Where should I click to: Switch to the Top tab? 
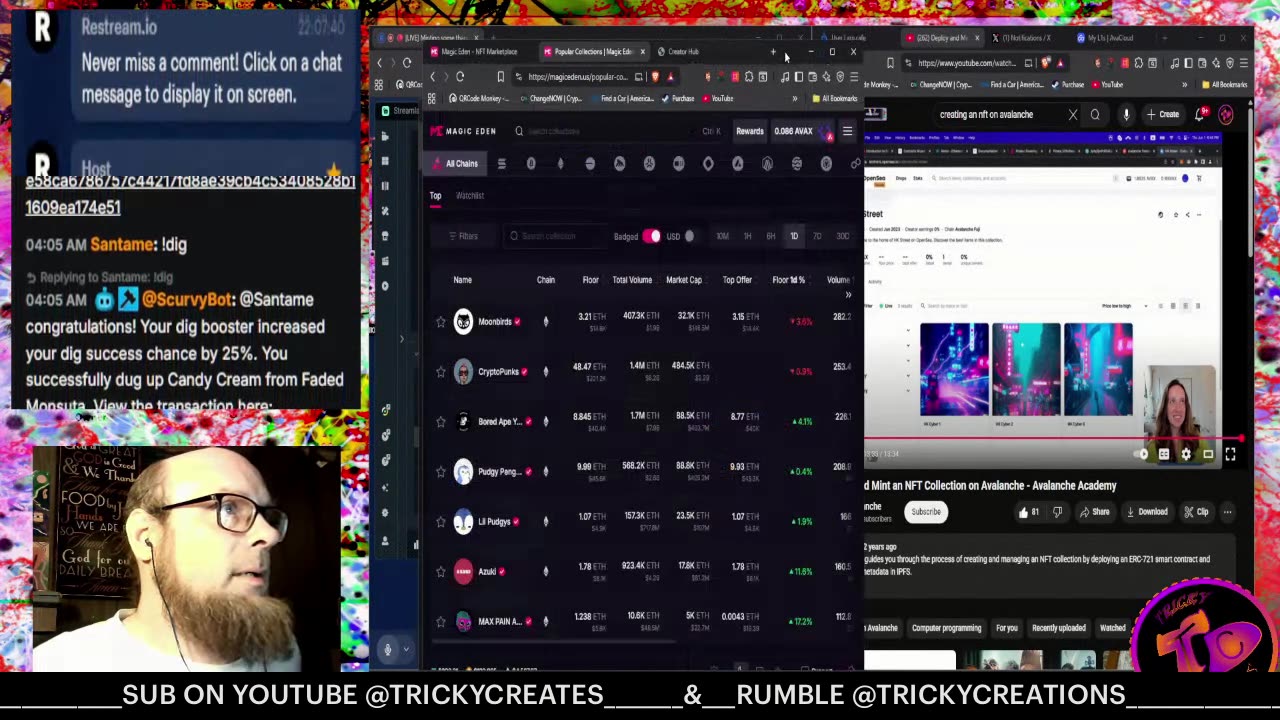435,196
